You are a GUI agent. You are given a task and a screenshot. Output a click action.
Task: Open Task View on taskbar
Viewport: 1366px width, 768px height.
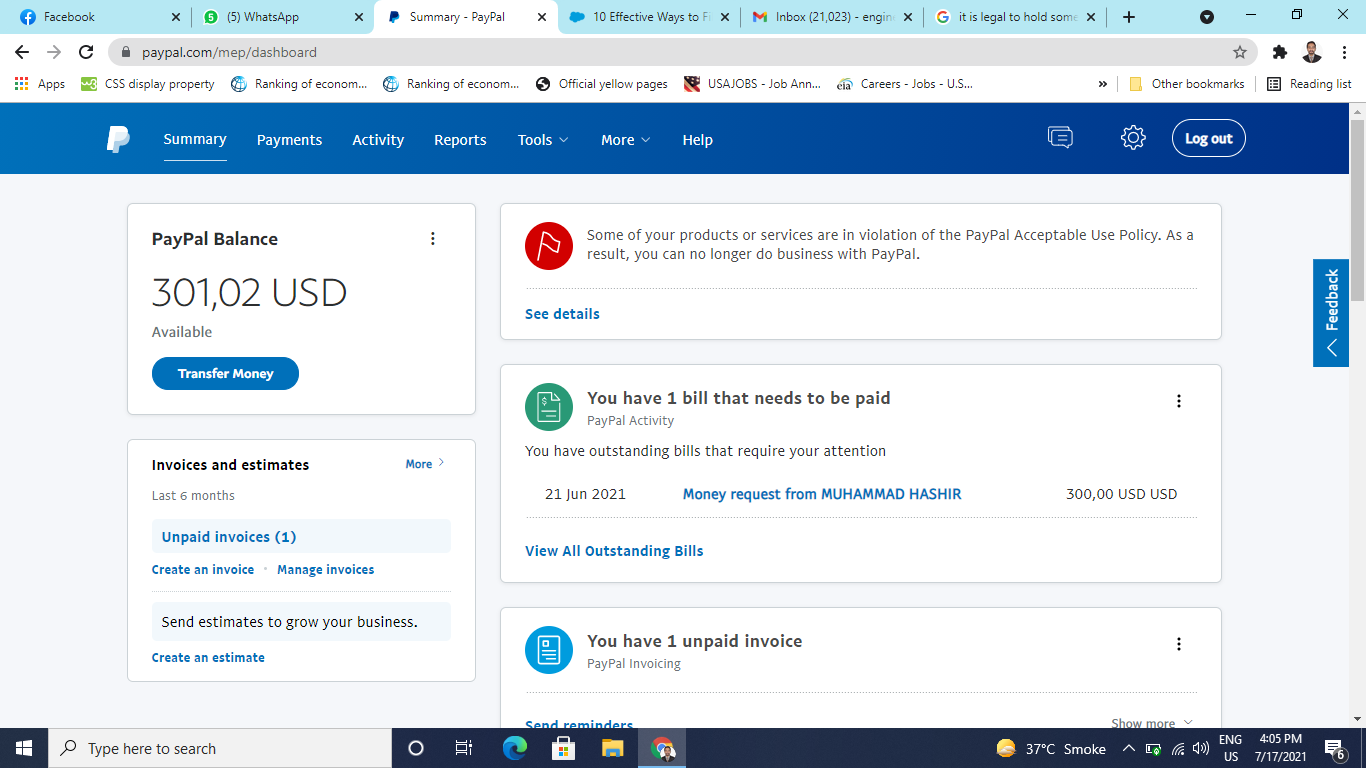(464, 748)
